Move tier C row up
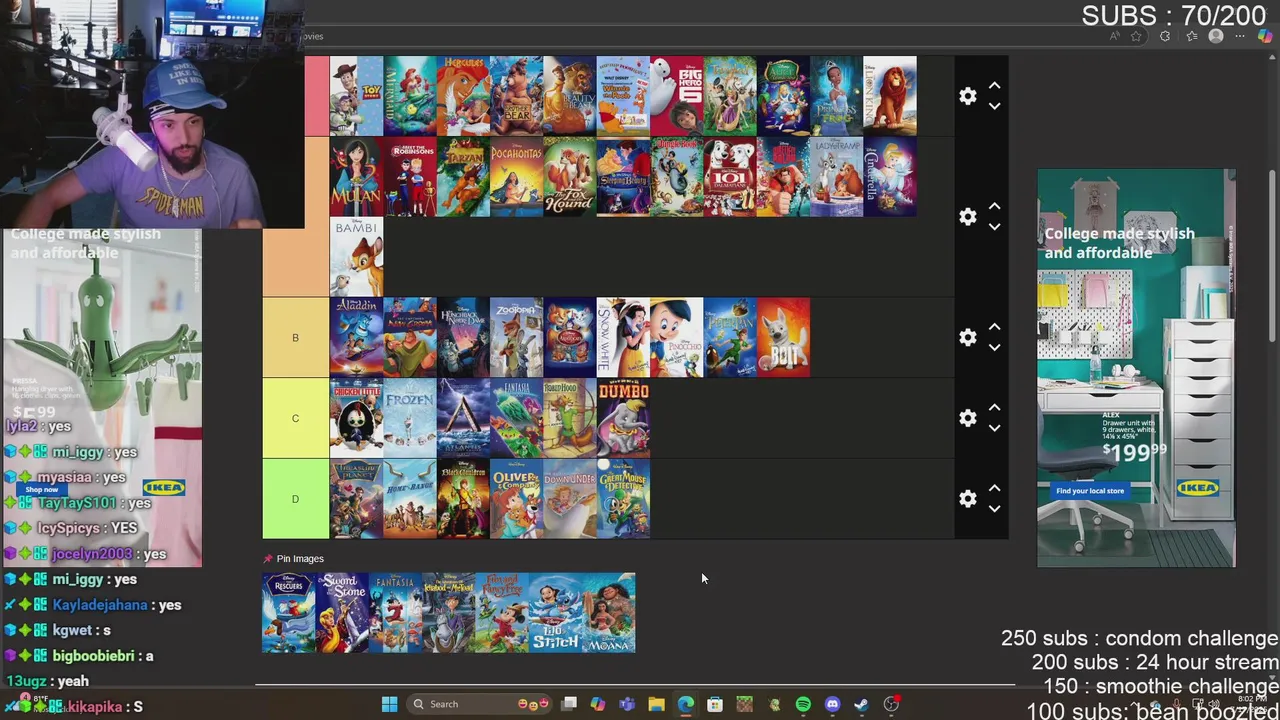Screen dimensions: 1280x720 click(x=994, y=408)
